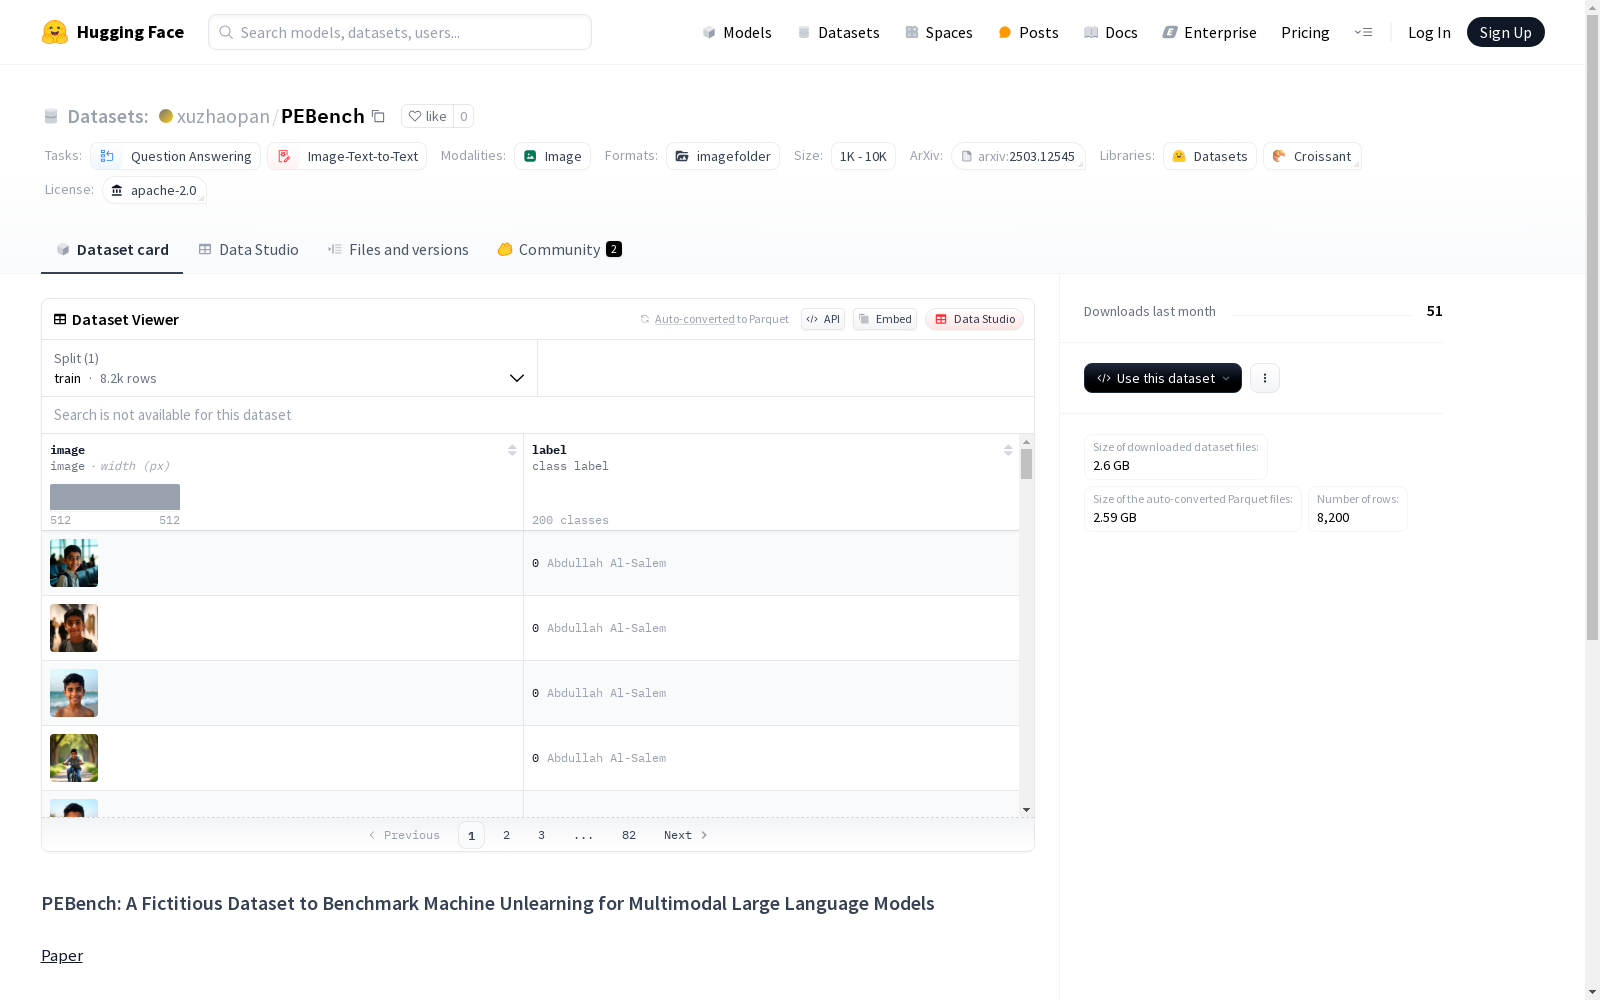Select the imagefolder format tag
Screen dimensions: 1600x1000
723,156
